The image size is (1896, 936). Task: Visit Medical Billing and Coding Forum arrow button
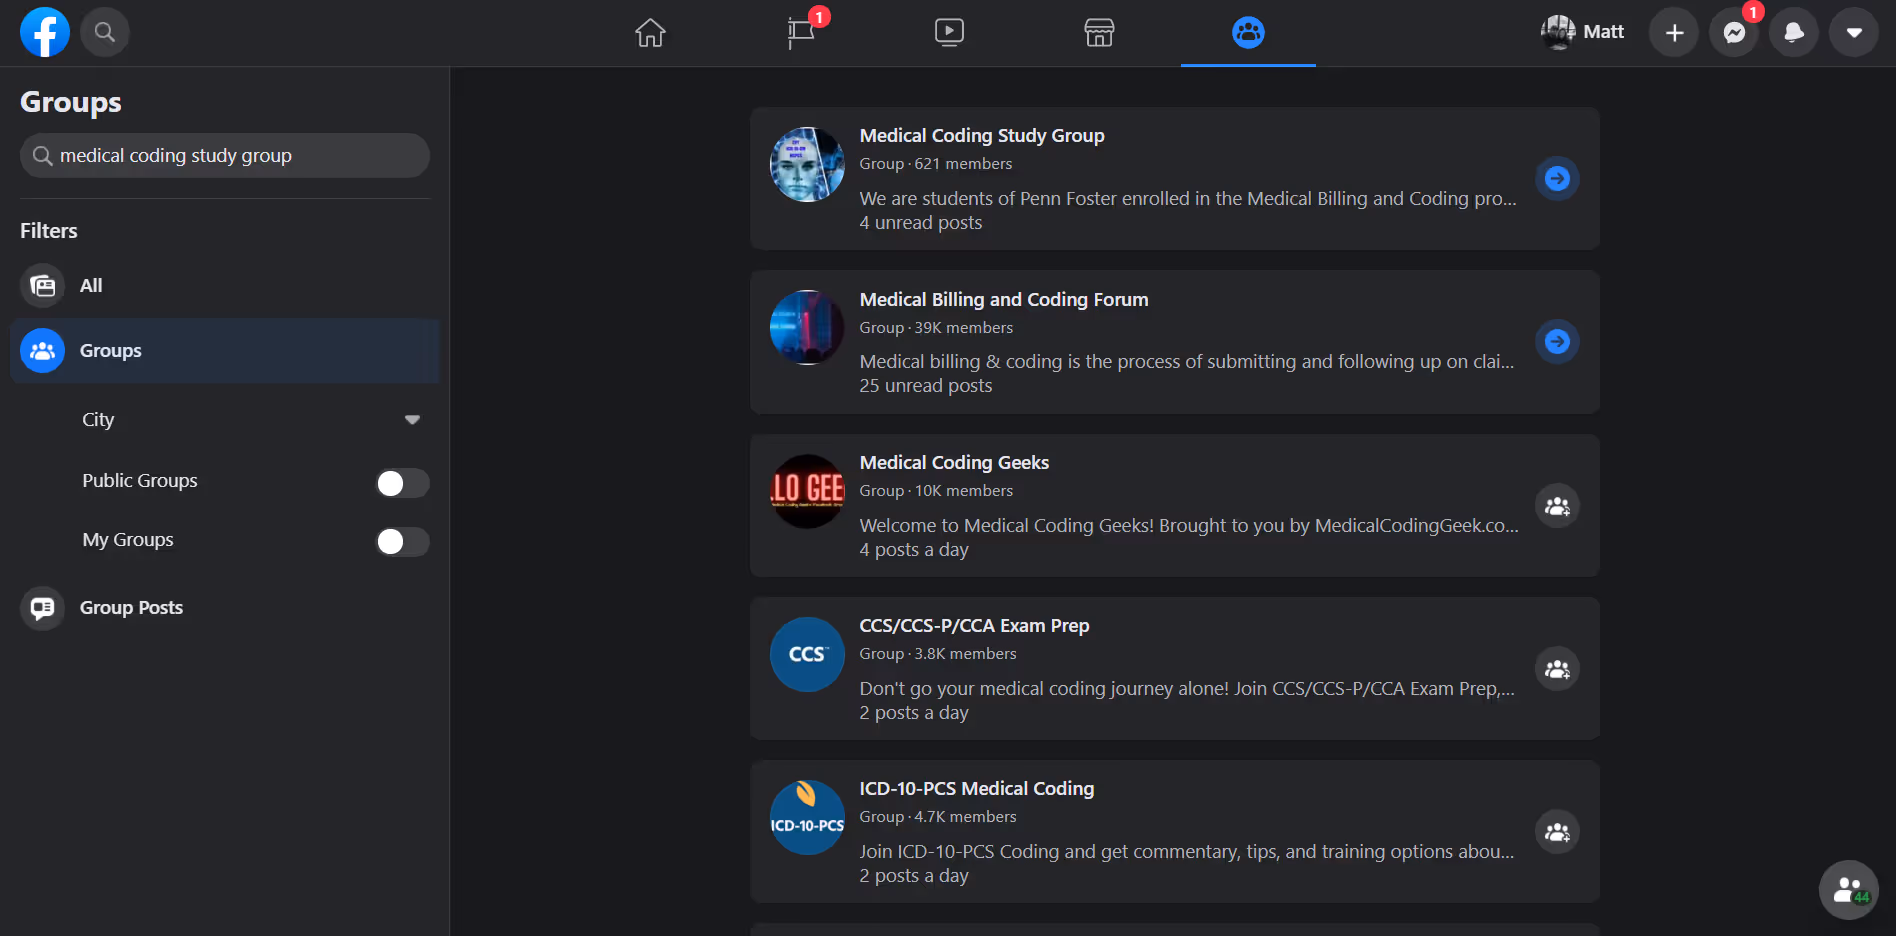click(x=1557, y=342)
